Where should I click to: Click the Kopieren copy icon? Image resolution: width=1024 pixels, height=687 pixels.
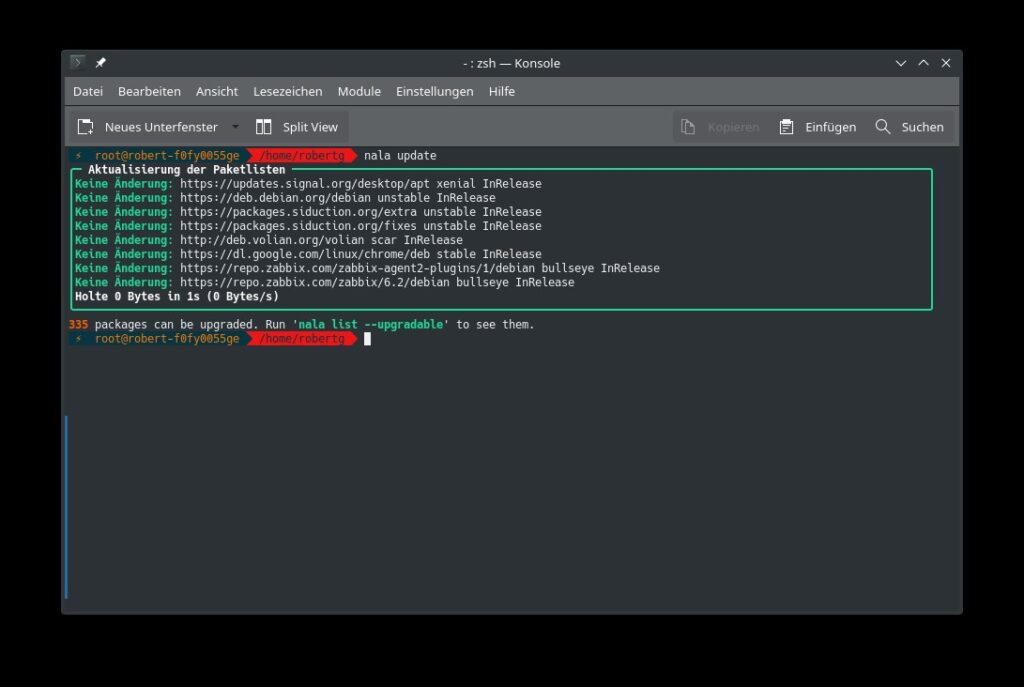click(x=688, y=127)
